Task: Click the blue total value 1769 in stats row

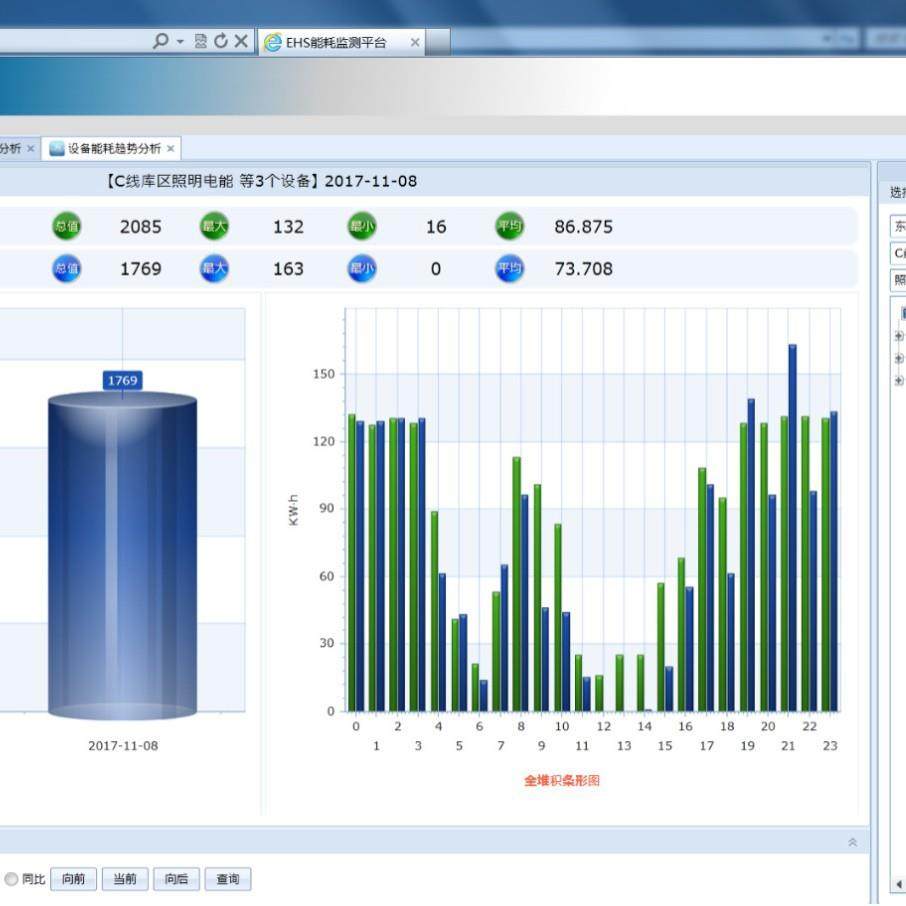Action: [140, 269]
